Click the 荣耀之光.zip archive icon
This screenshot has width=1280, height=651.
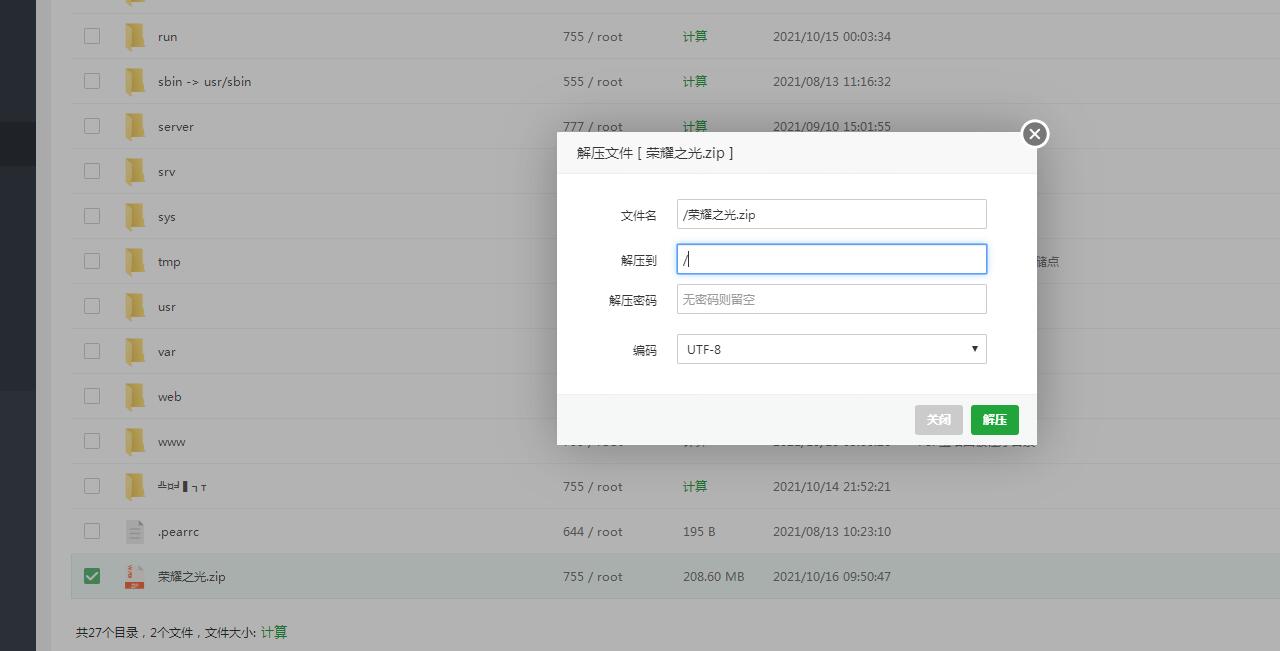pyautogui.click(x=134, y=577)
